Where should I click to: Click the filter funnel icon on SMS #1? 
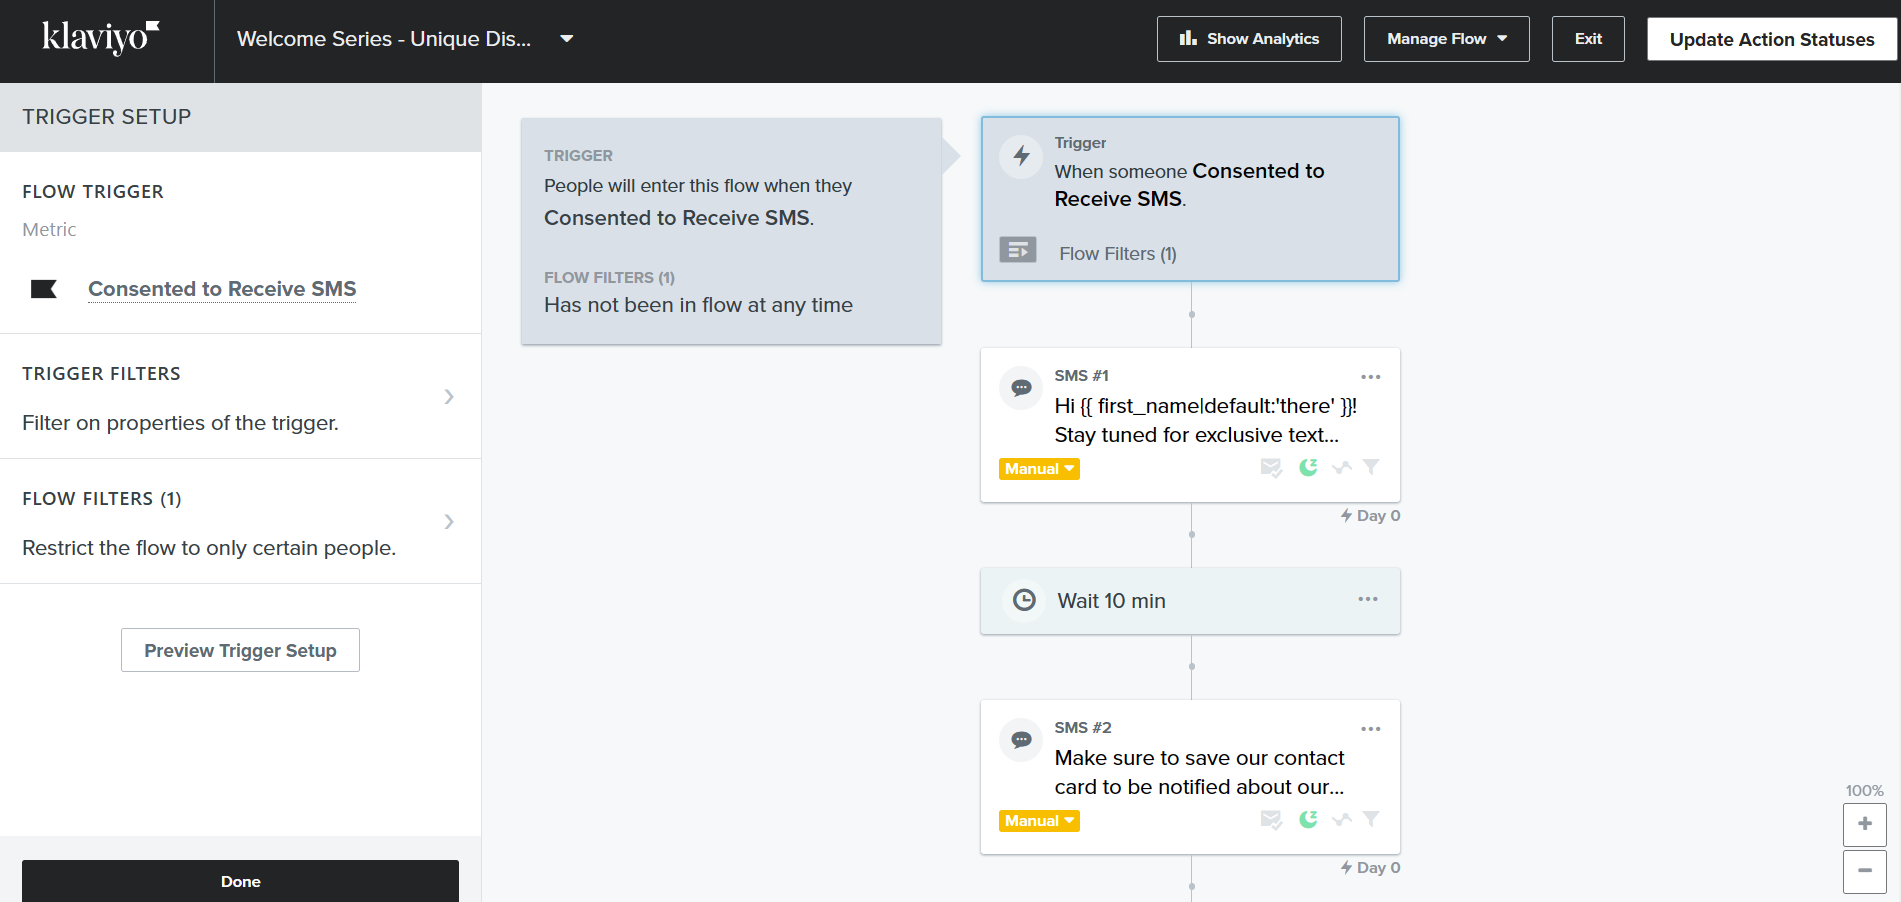[x=1371, y=467]
